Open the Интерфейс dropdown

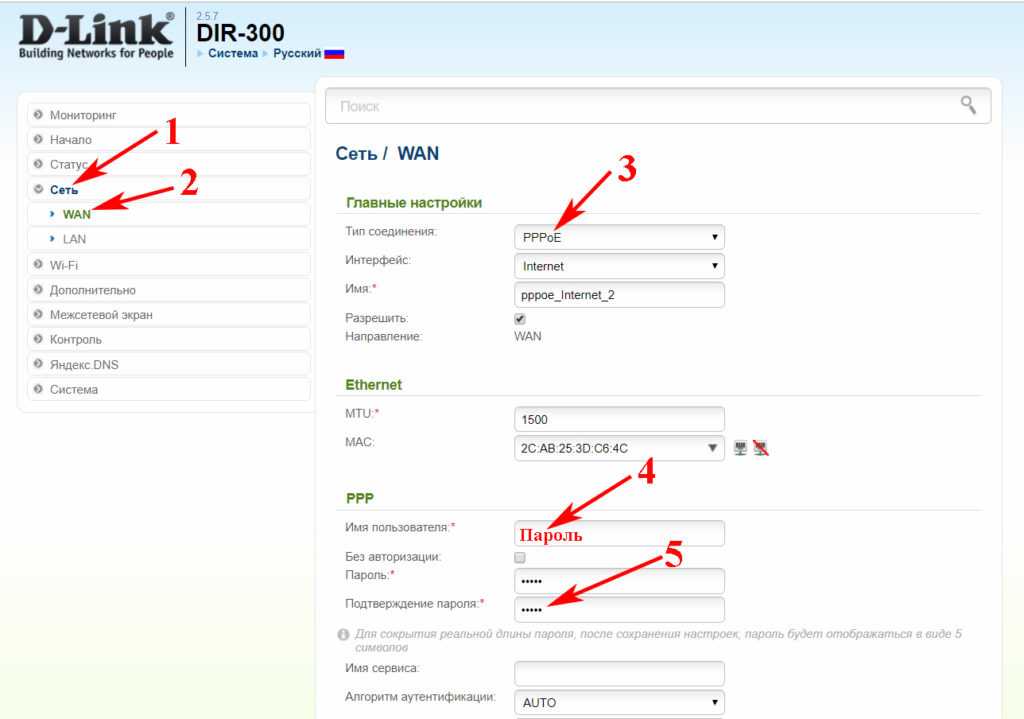(x=619, y=266)
